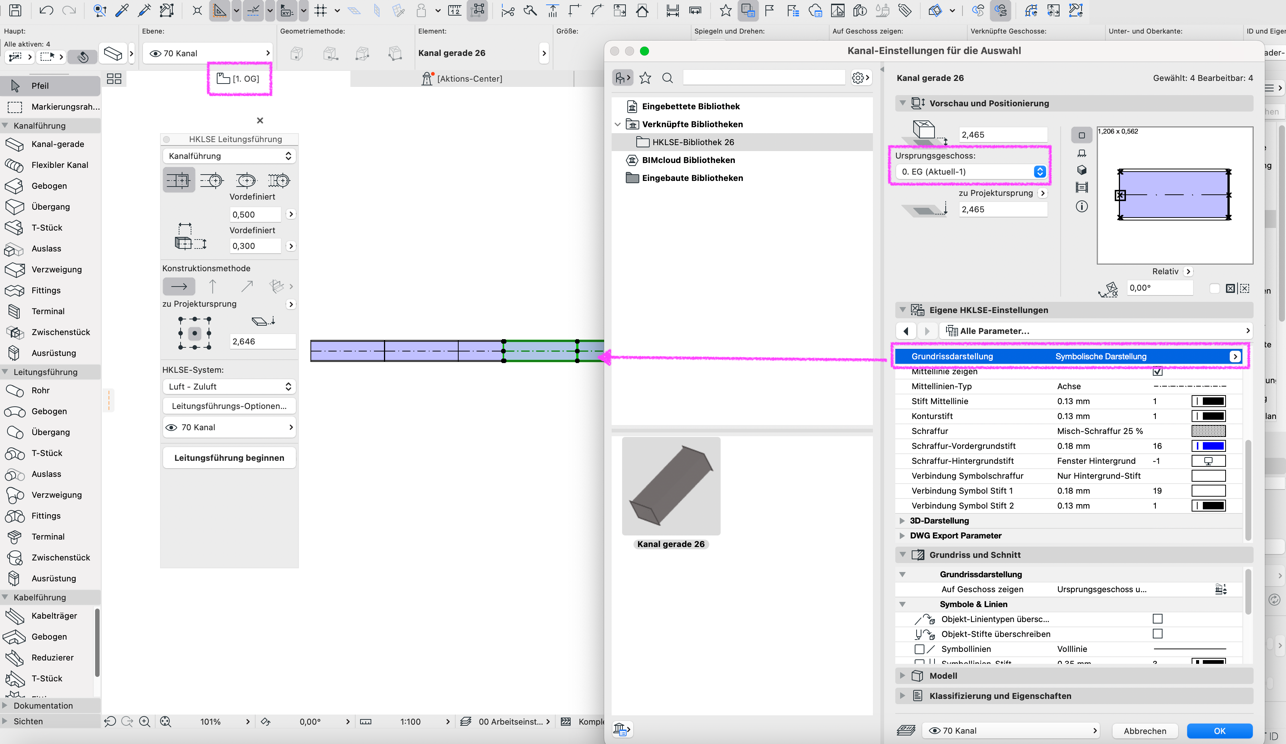Switch the preview to 3D cube view
The width and height of the screenshot is (1286, 744).
(x=1081, y=170)
